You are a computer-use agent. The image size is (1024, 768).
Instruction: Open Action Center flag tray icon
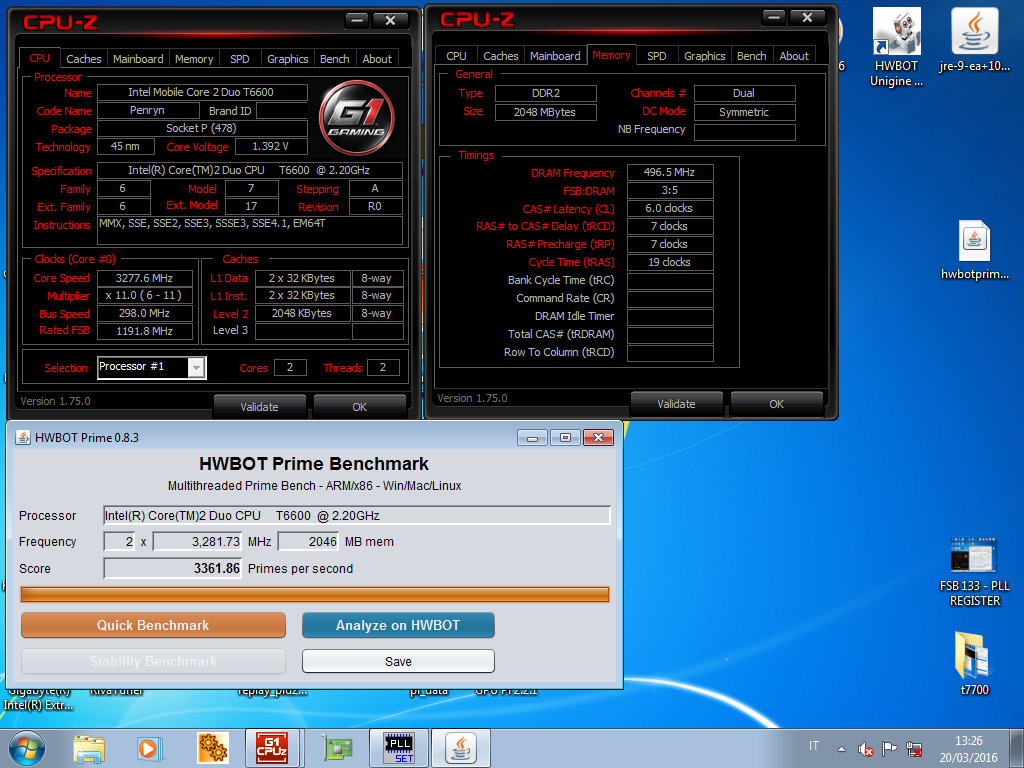pyautogui.click(x=889, y=749)
